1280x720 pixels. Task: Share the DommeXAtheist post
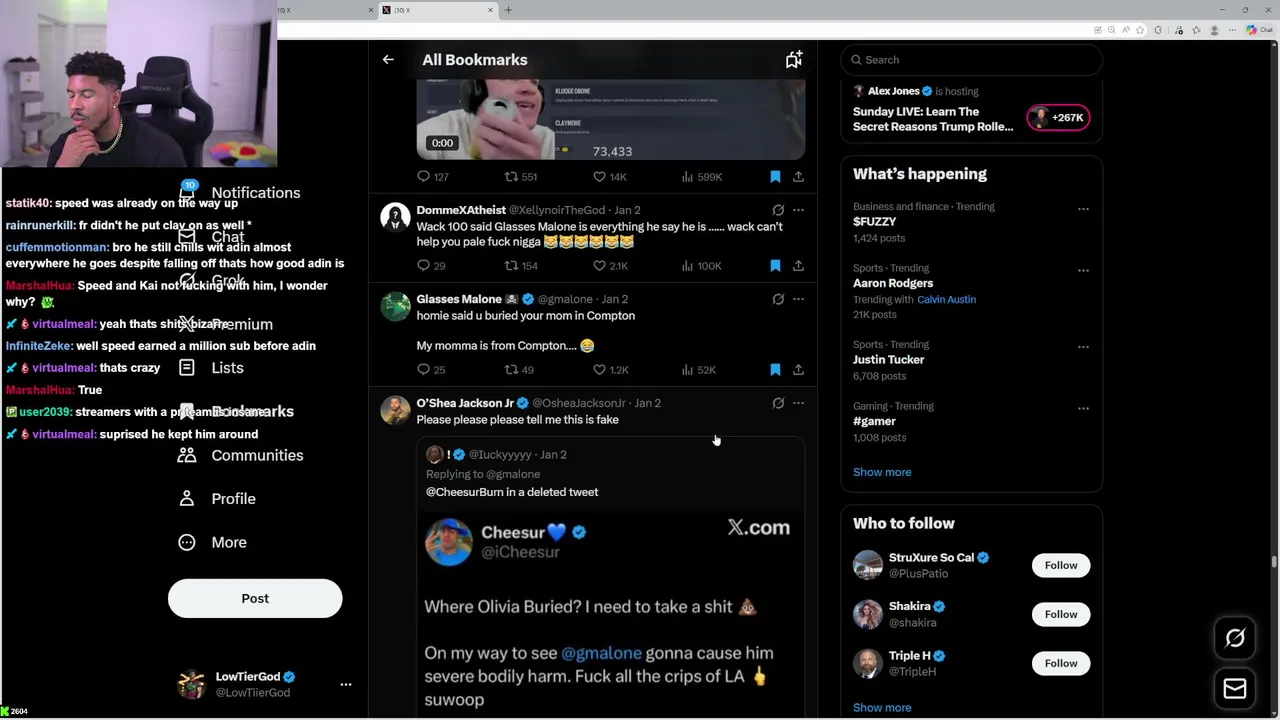coord(798,266)
